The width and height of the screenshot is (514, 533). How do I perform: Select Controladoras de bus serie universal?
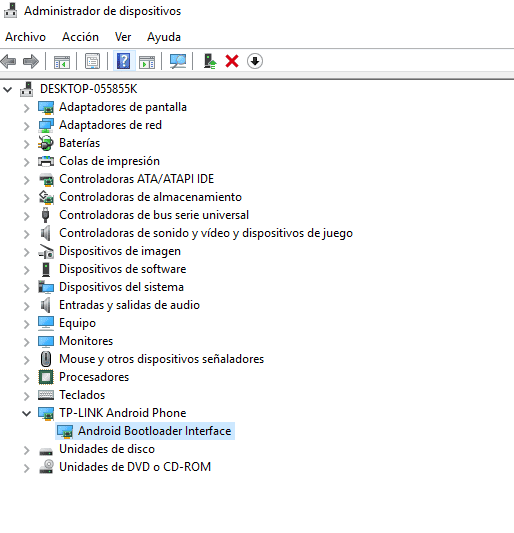[154, 215]
